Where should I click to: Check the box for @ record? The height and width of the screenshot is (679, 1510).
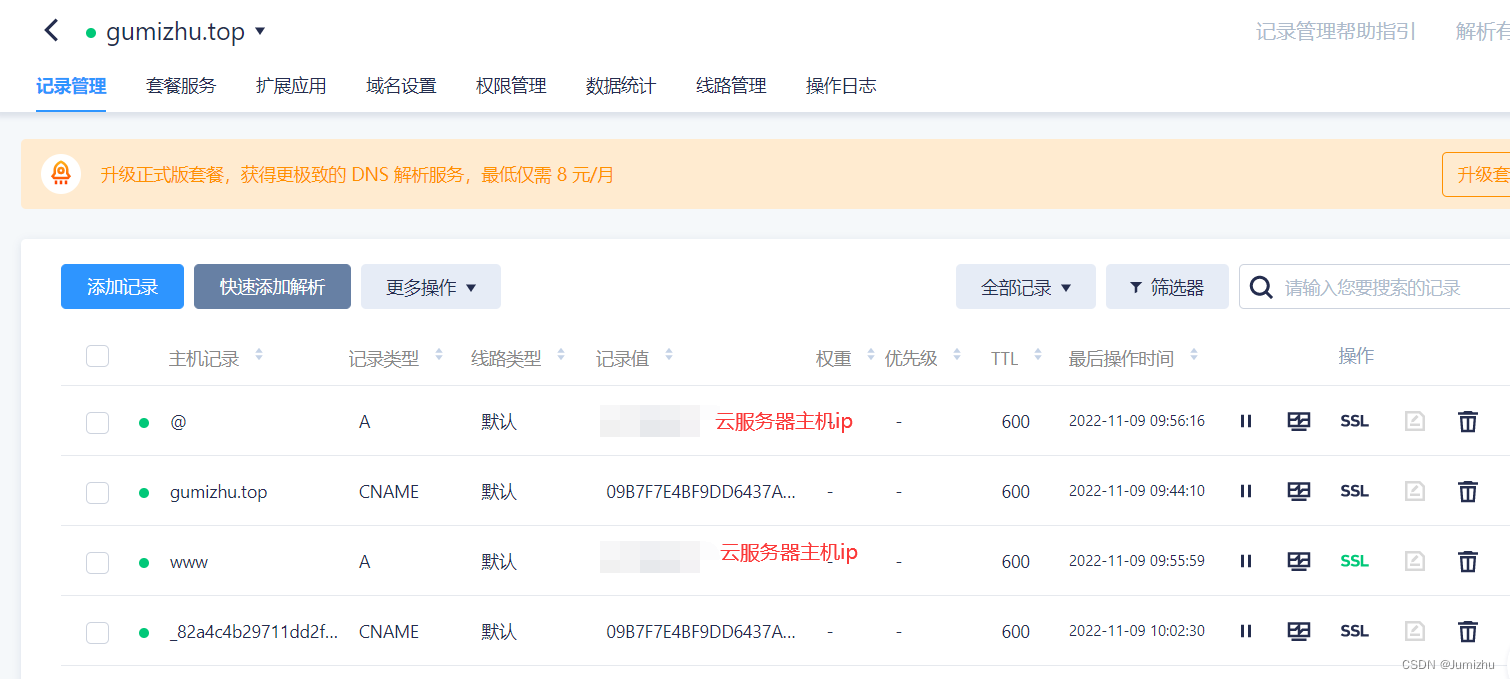97,422
